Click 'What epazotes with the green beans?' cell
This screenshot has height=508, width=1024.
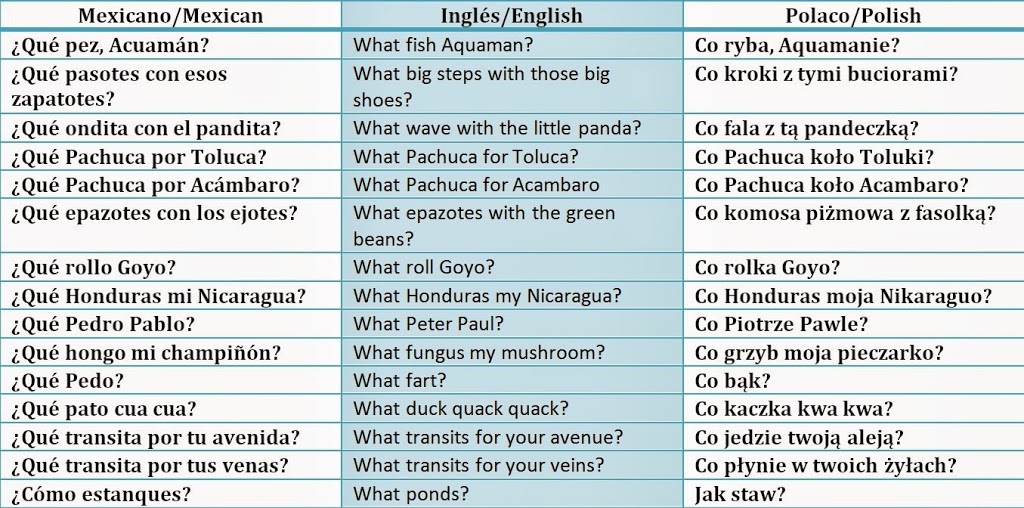pyautogui.click(x=512, y=226)
